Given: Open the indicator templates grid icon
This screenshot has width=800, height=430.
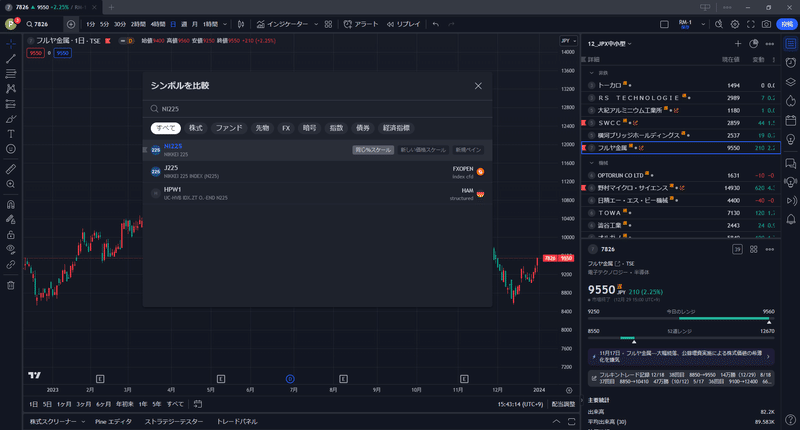Looking at the screenshot, I should [x=328, y=24].
